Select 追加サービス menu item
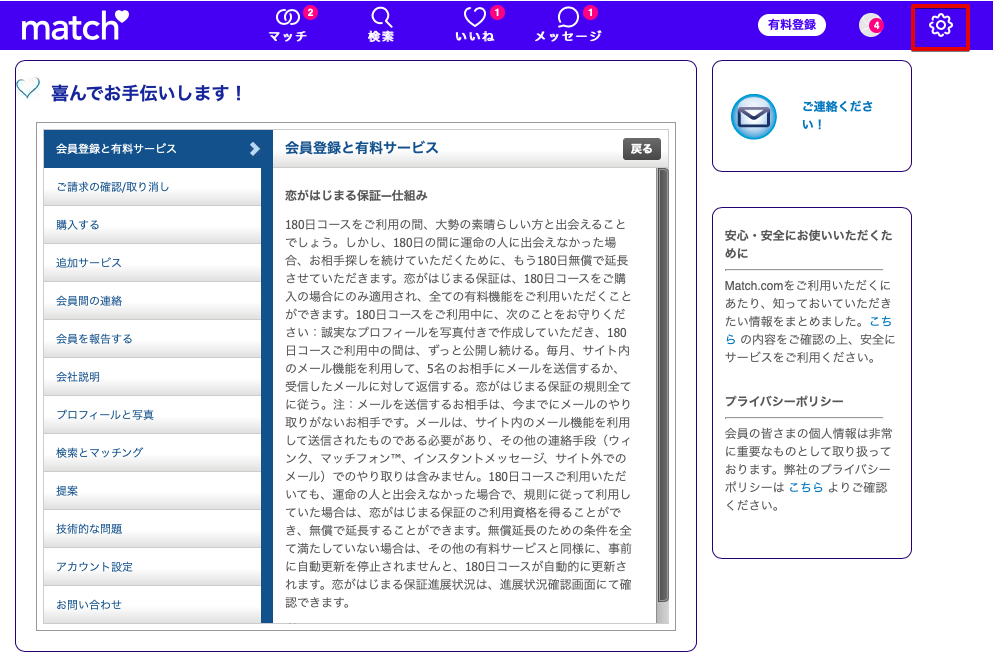The height and width of the screenshot is (672, 993). pos(152,263)
